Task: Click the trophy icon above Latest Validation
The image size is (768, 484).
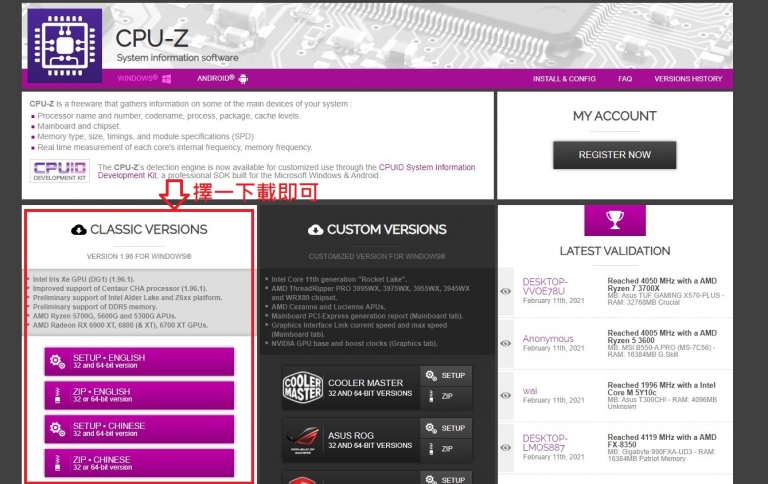Action: tap(615, 220)
